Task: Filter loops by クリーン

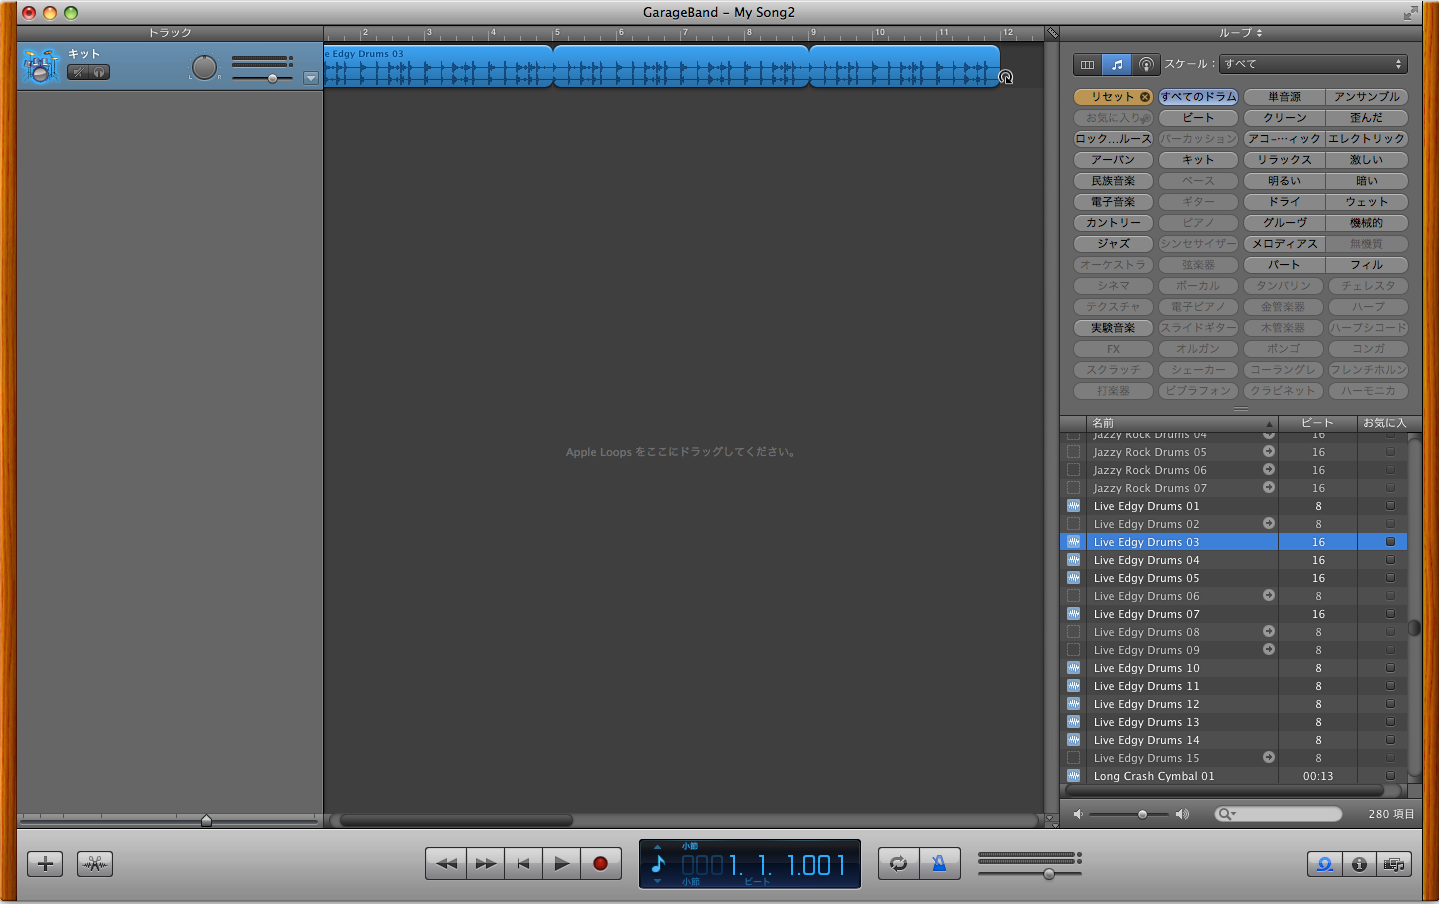Action: click(x=1284, y=118)
